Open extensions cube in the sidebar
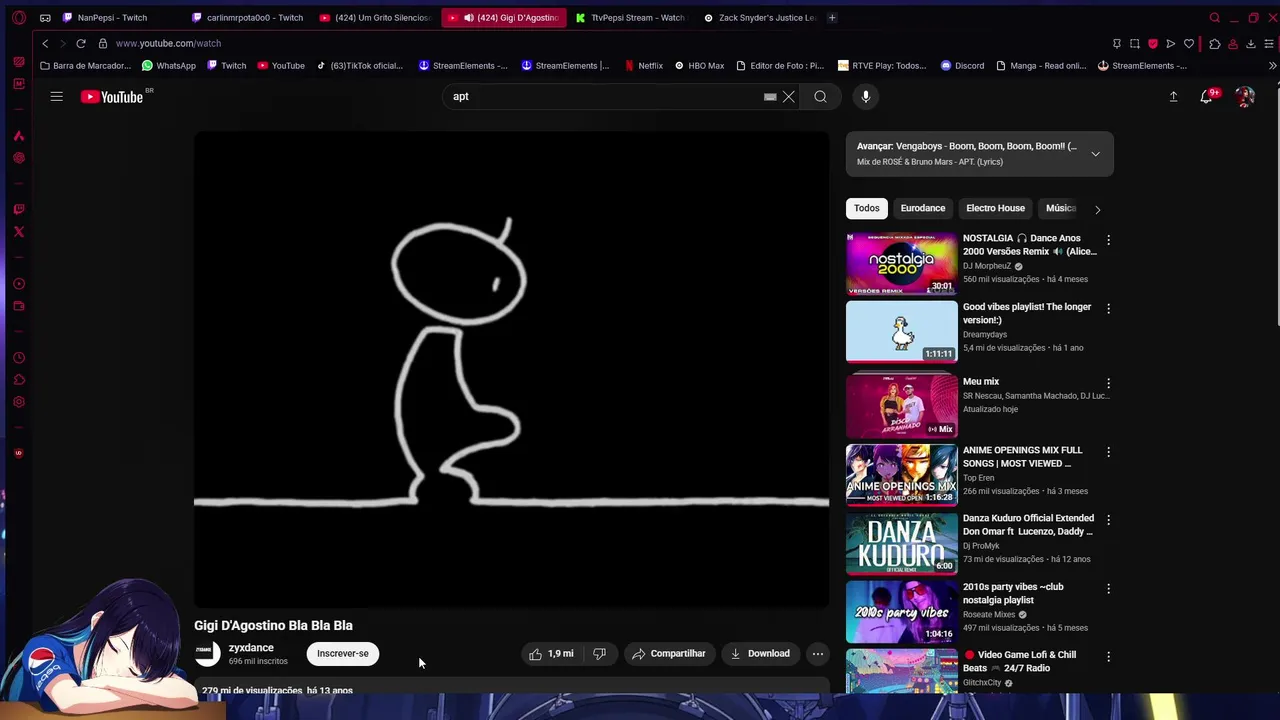The width and height of the screenshot is (1280, 720). point(19,380)
